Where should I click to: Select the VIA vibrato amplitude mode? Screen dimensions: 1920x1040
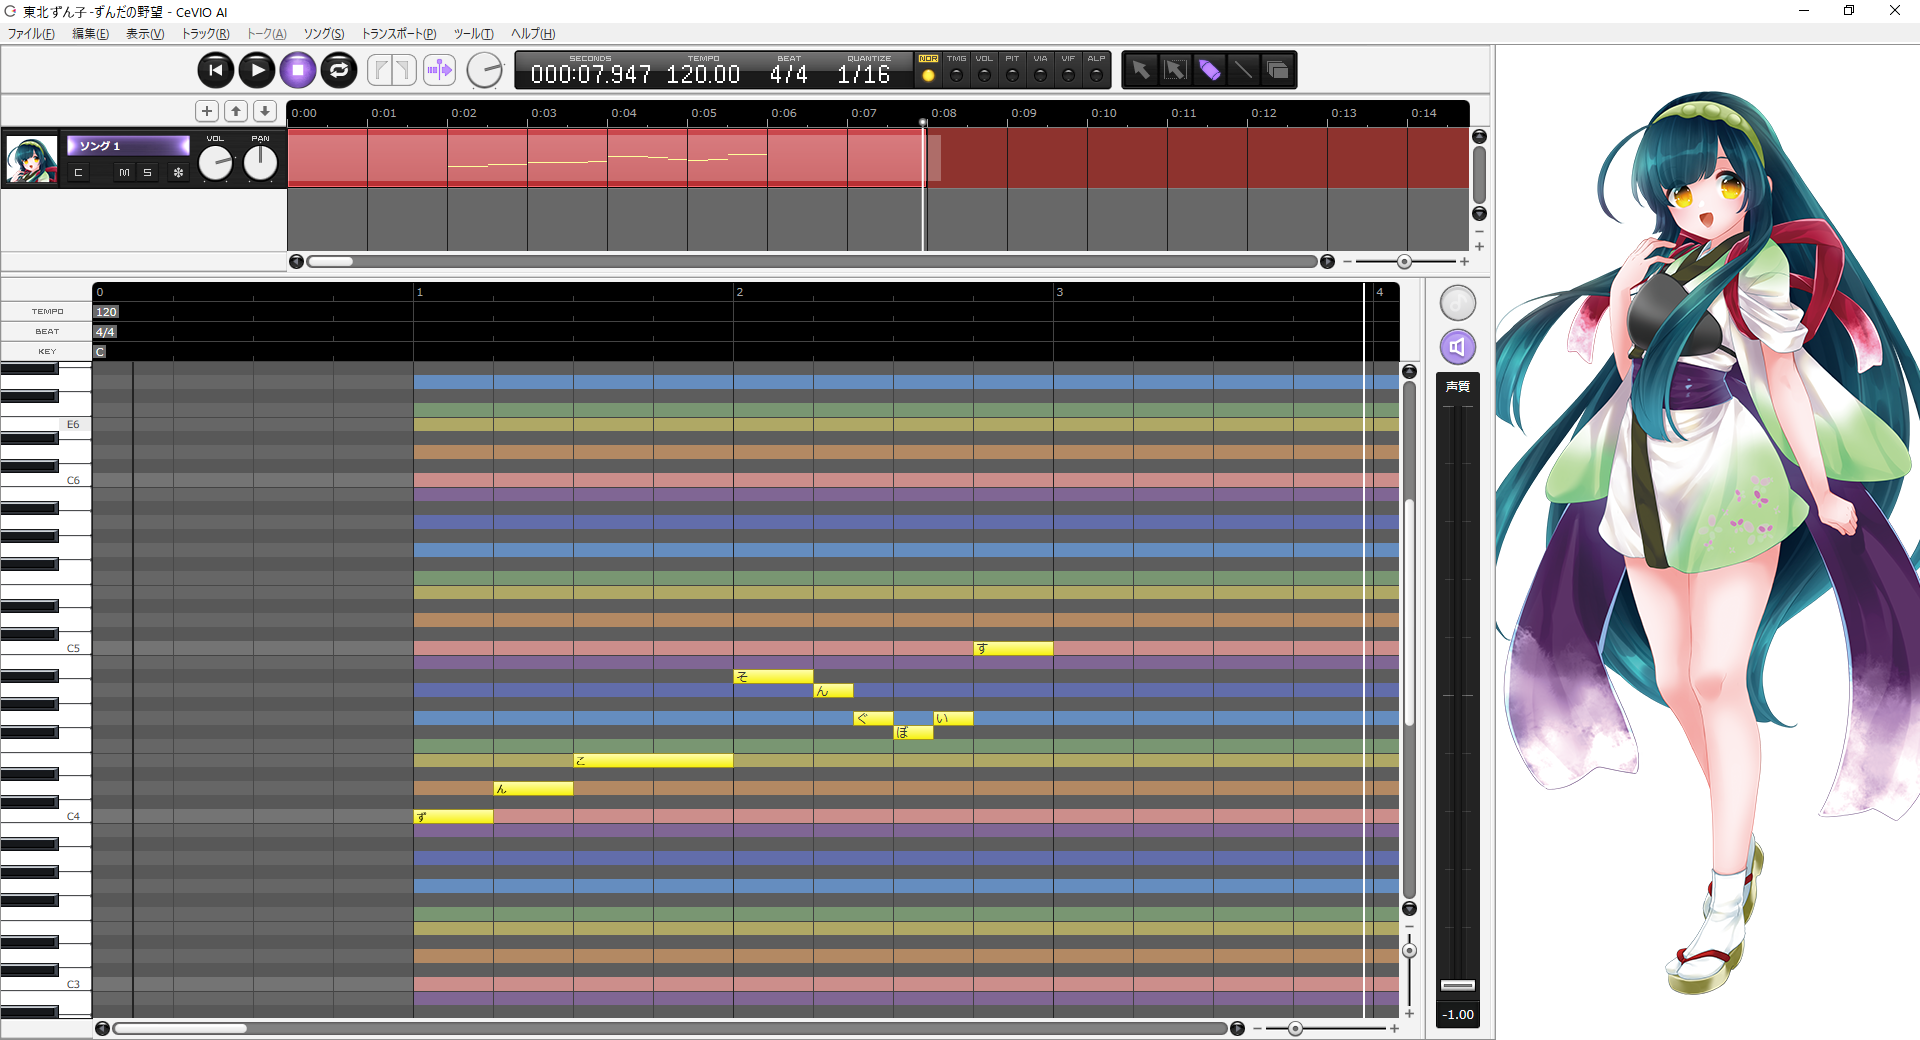point(1040,70)
